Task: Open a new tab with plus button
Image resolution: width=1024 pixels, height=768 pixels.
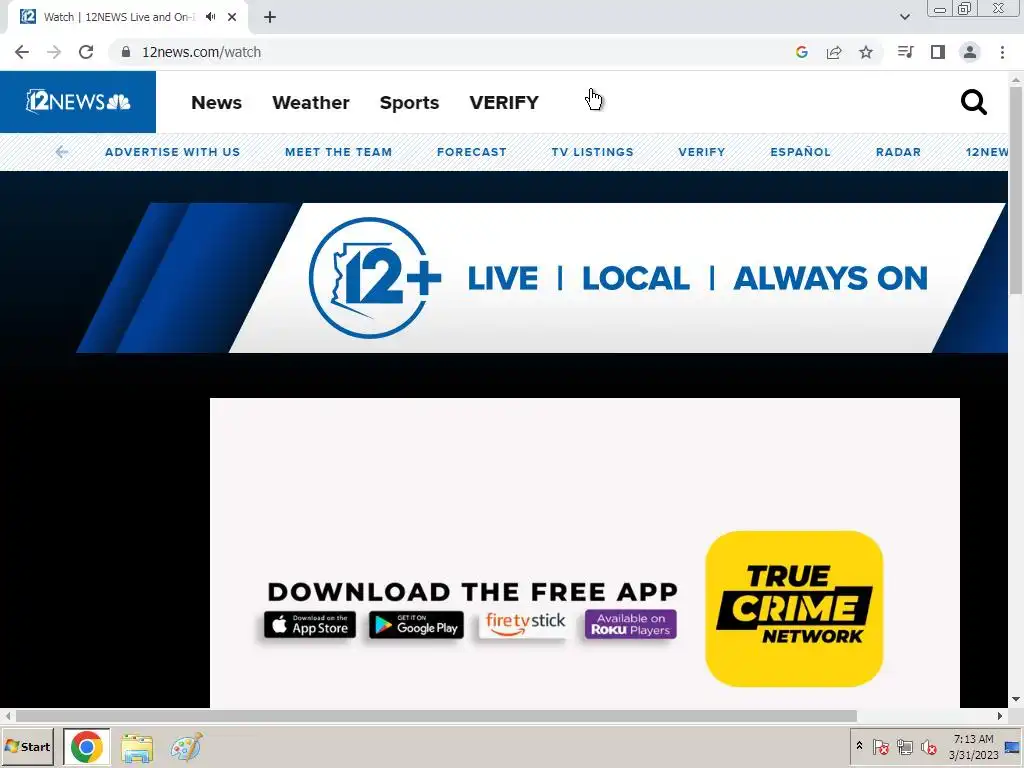Action: tap(270, 17)
